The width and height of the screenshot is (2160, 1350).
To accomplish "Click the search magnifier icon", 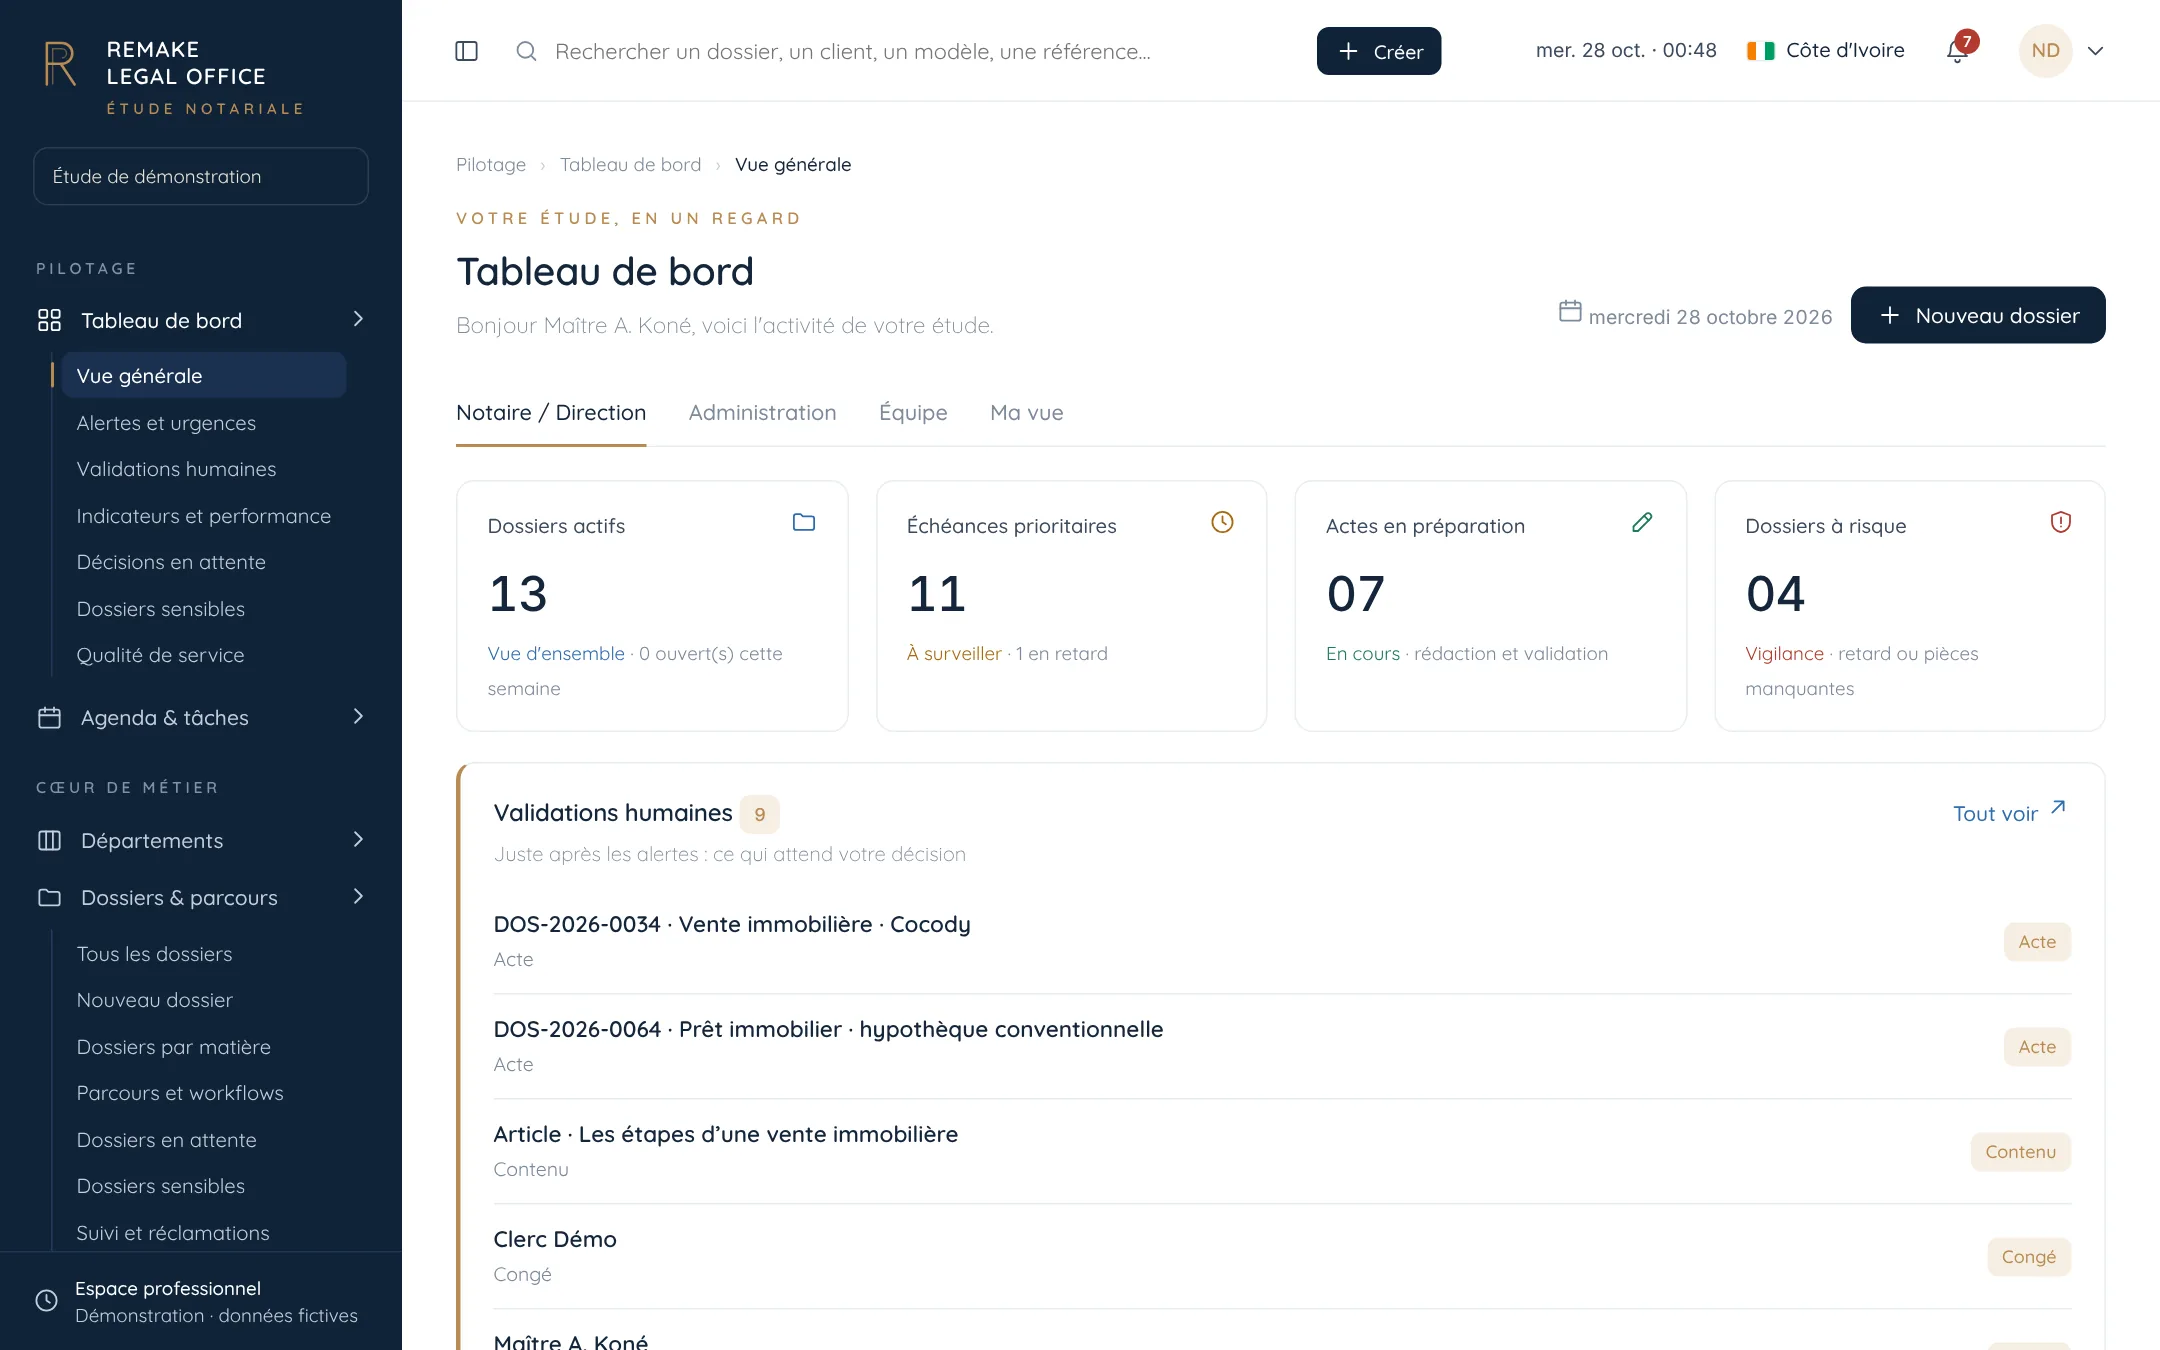I will coord(526,51).
